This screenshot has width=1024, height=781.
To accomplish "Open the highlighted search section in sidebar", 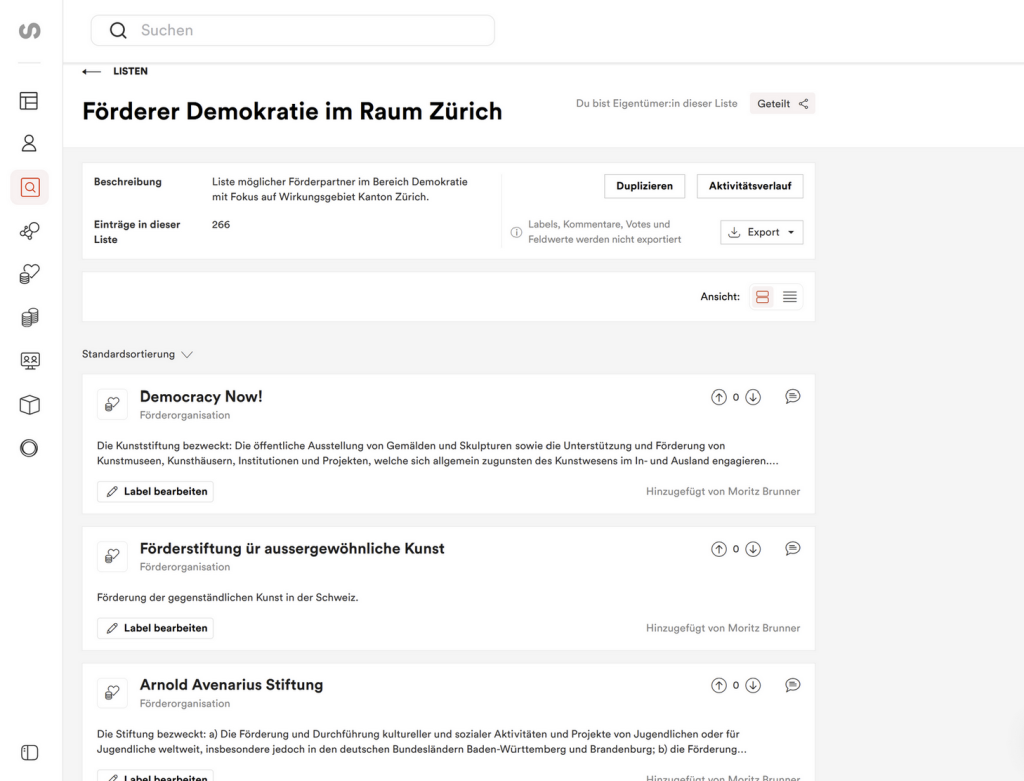I will [x=29, y=187].
